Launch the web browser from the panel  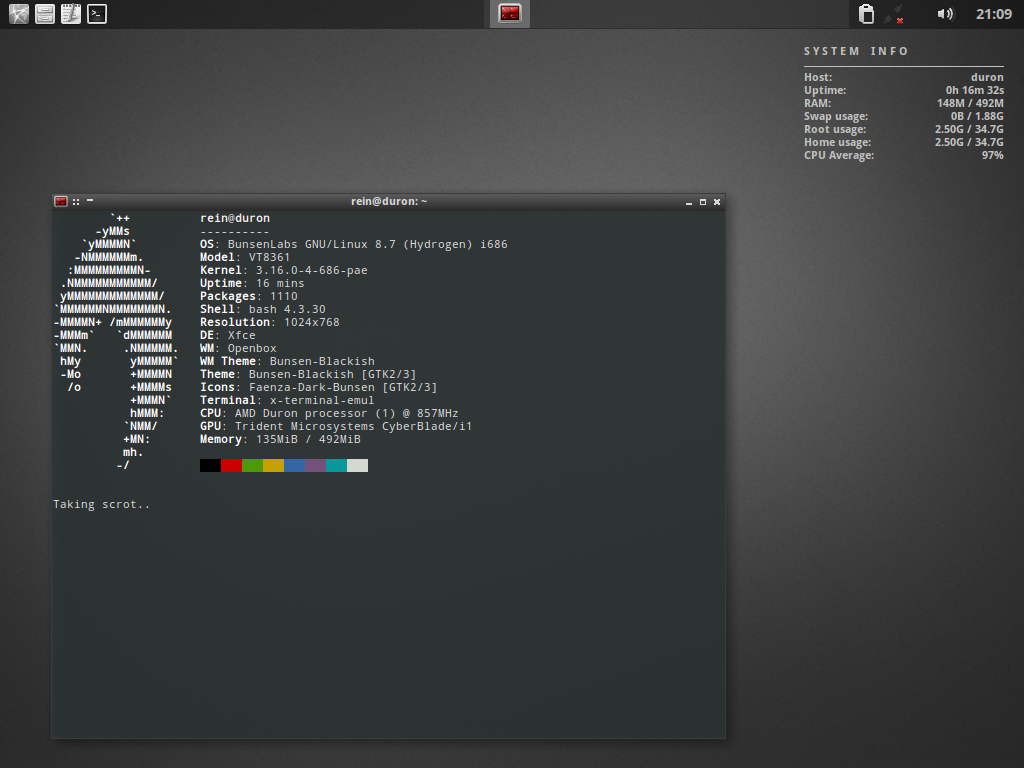pyautogui.click(x=18, y=14)
